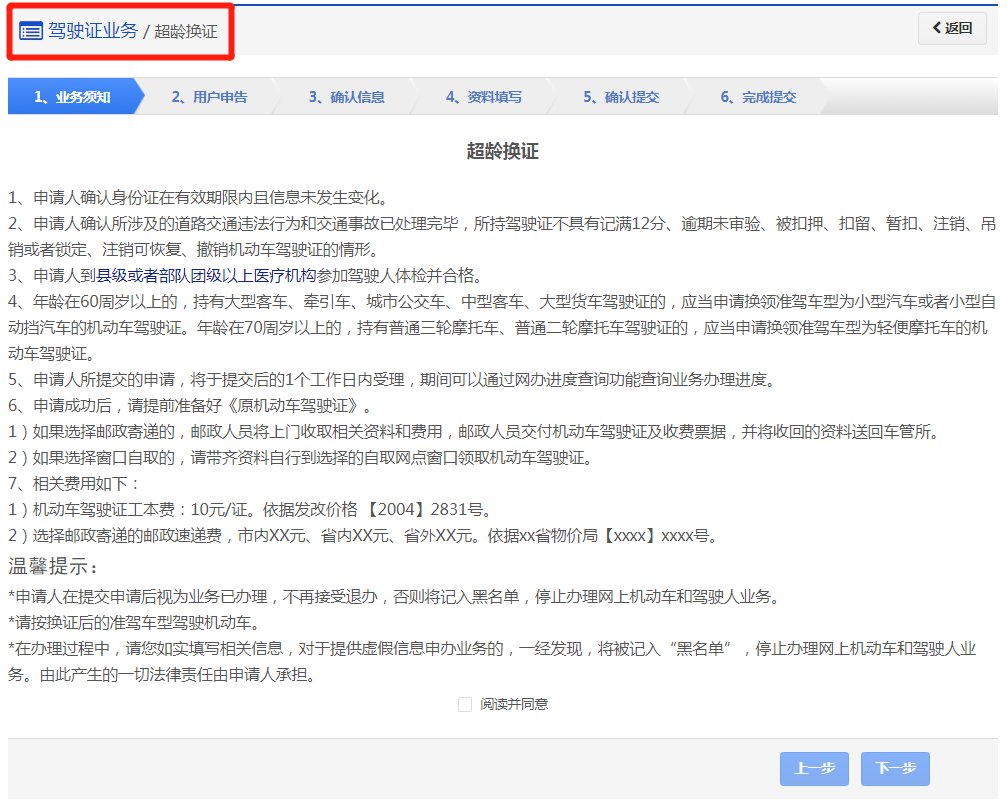Click the left chevron in 返回 button
Image resolution: width=1007 pixels, height=805 pixels.
936,28
